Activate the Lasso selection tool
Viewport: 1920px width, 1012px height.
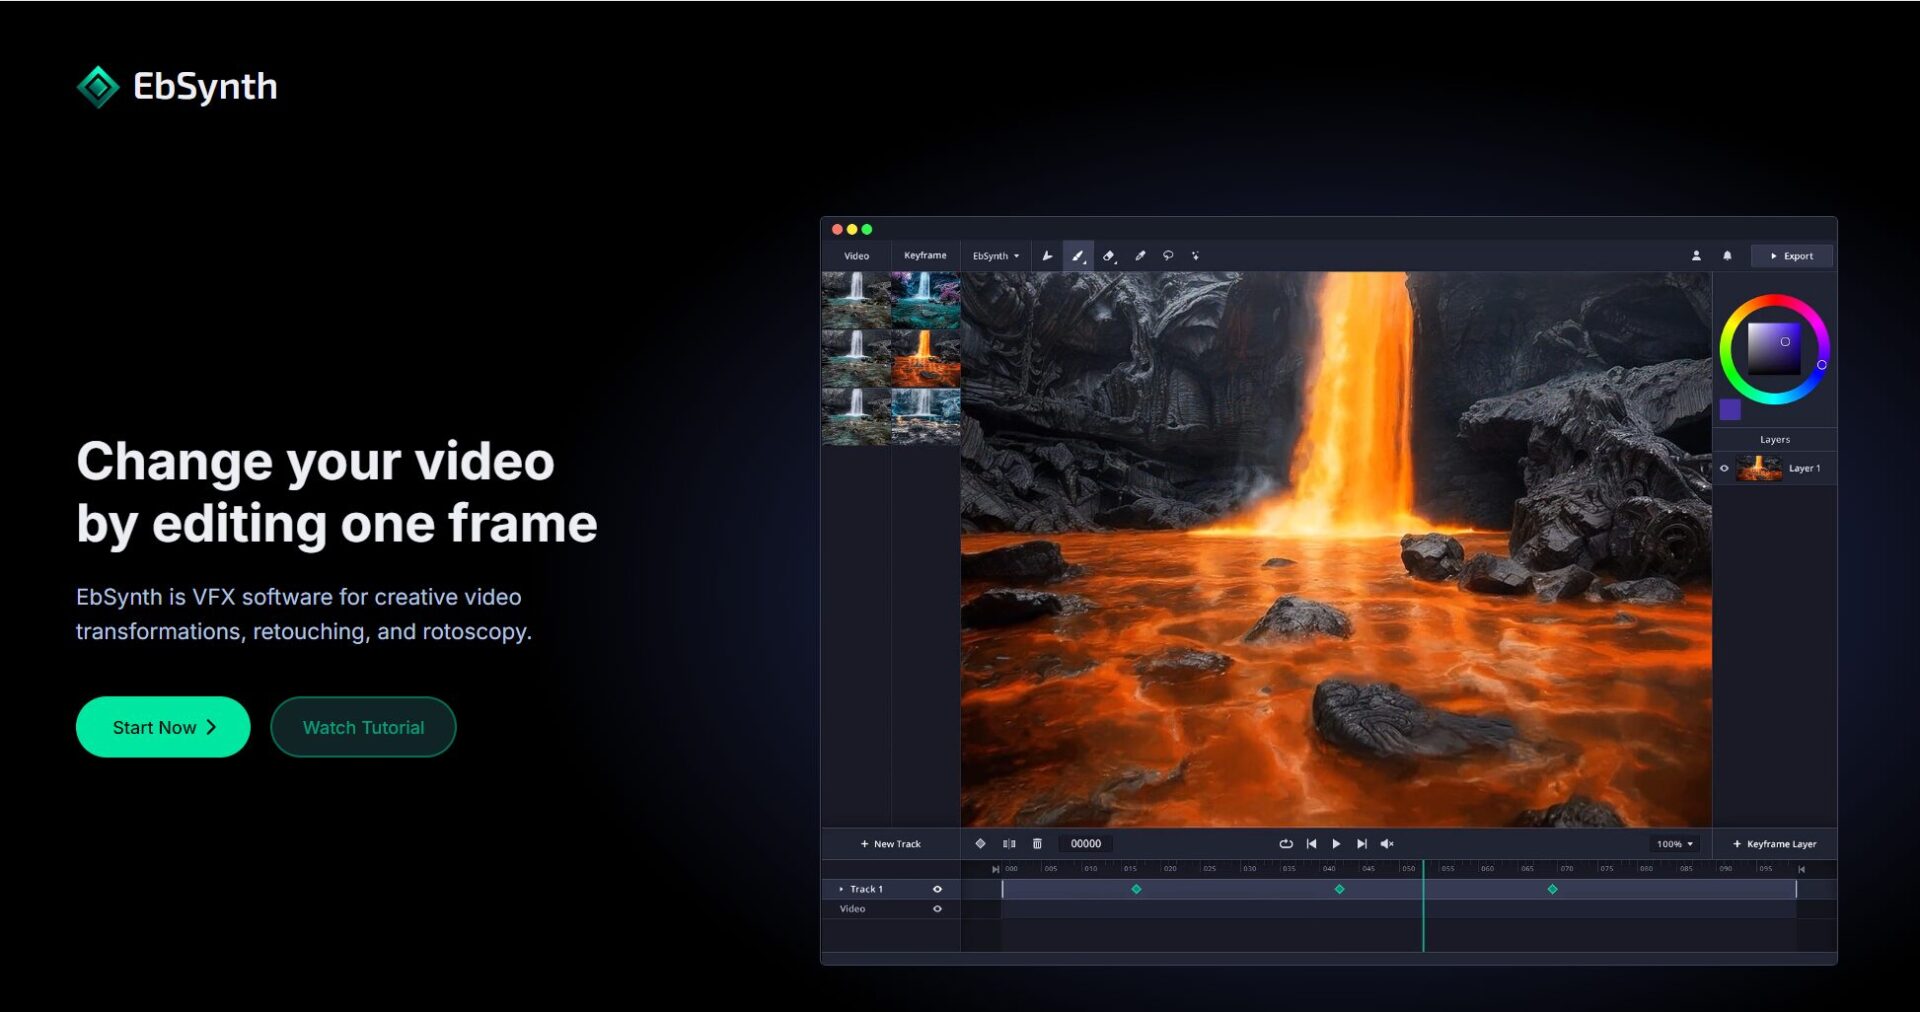pos(1168,256)
